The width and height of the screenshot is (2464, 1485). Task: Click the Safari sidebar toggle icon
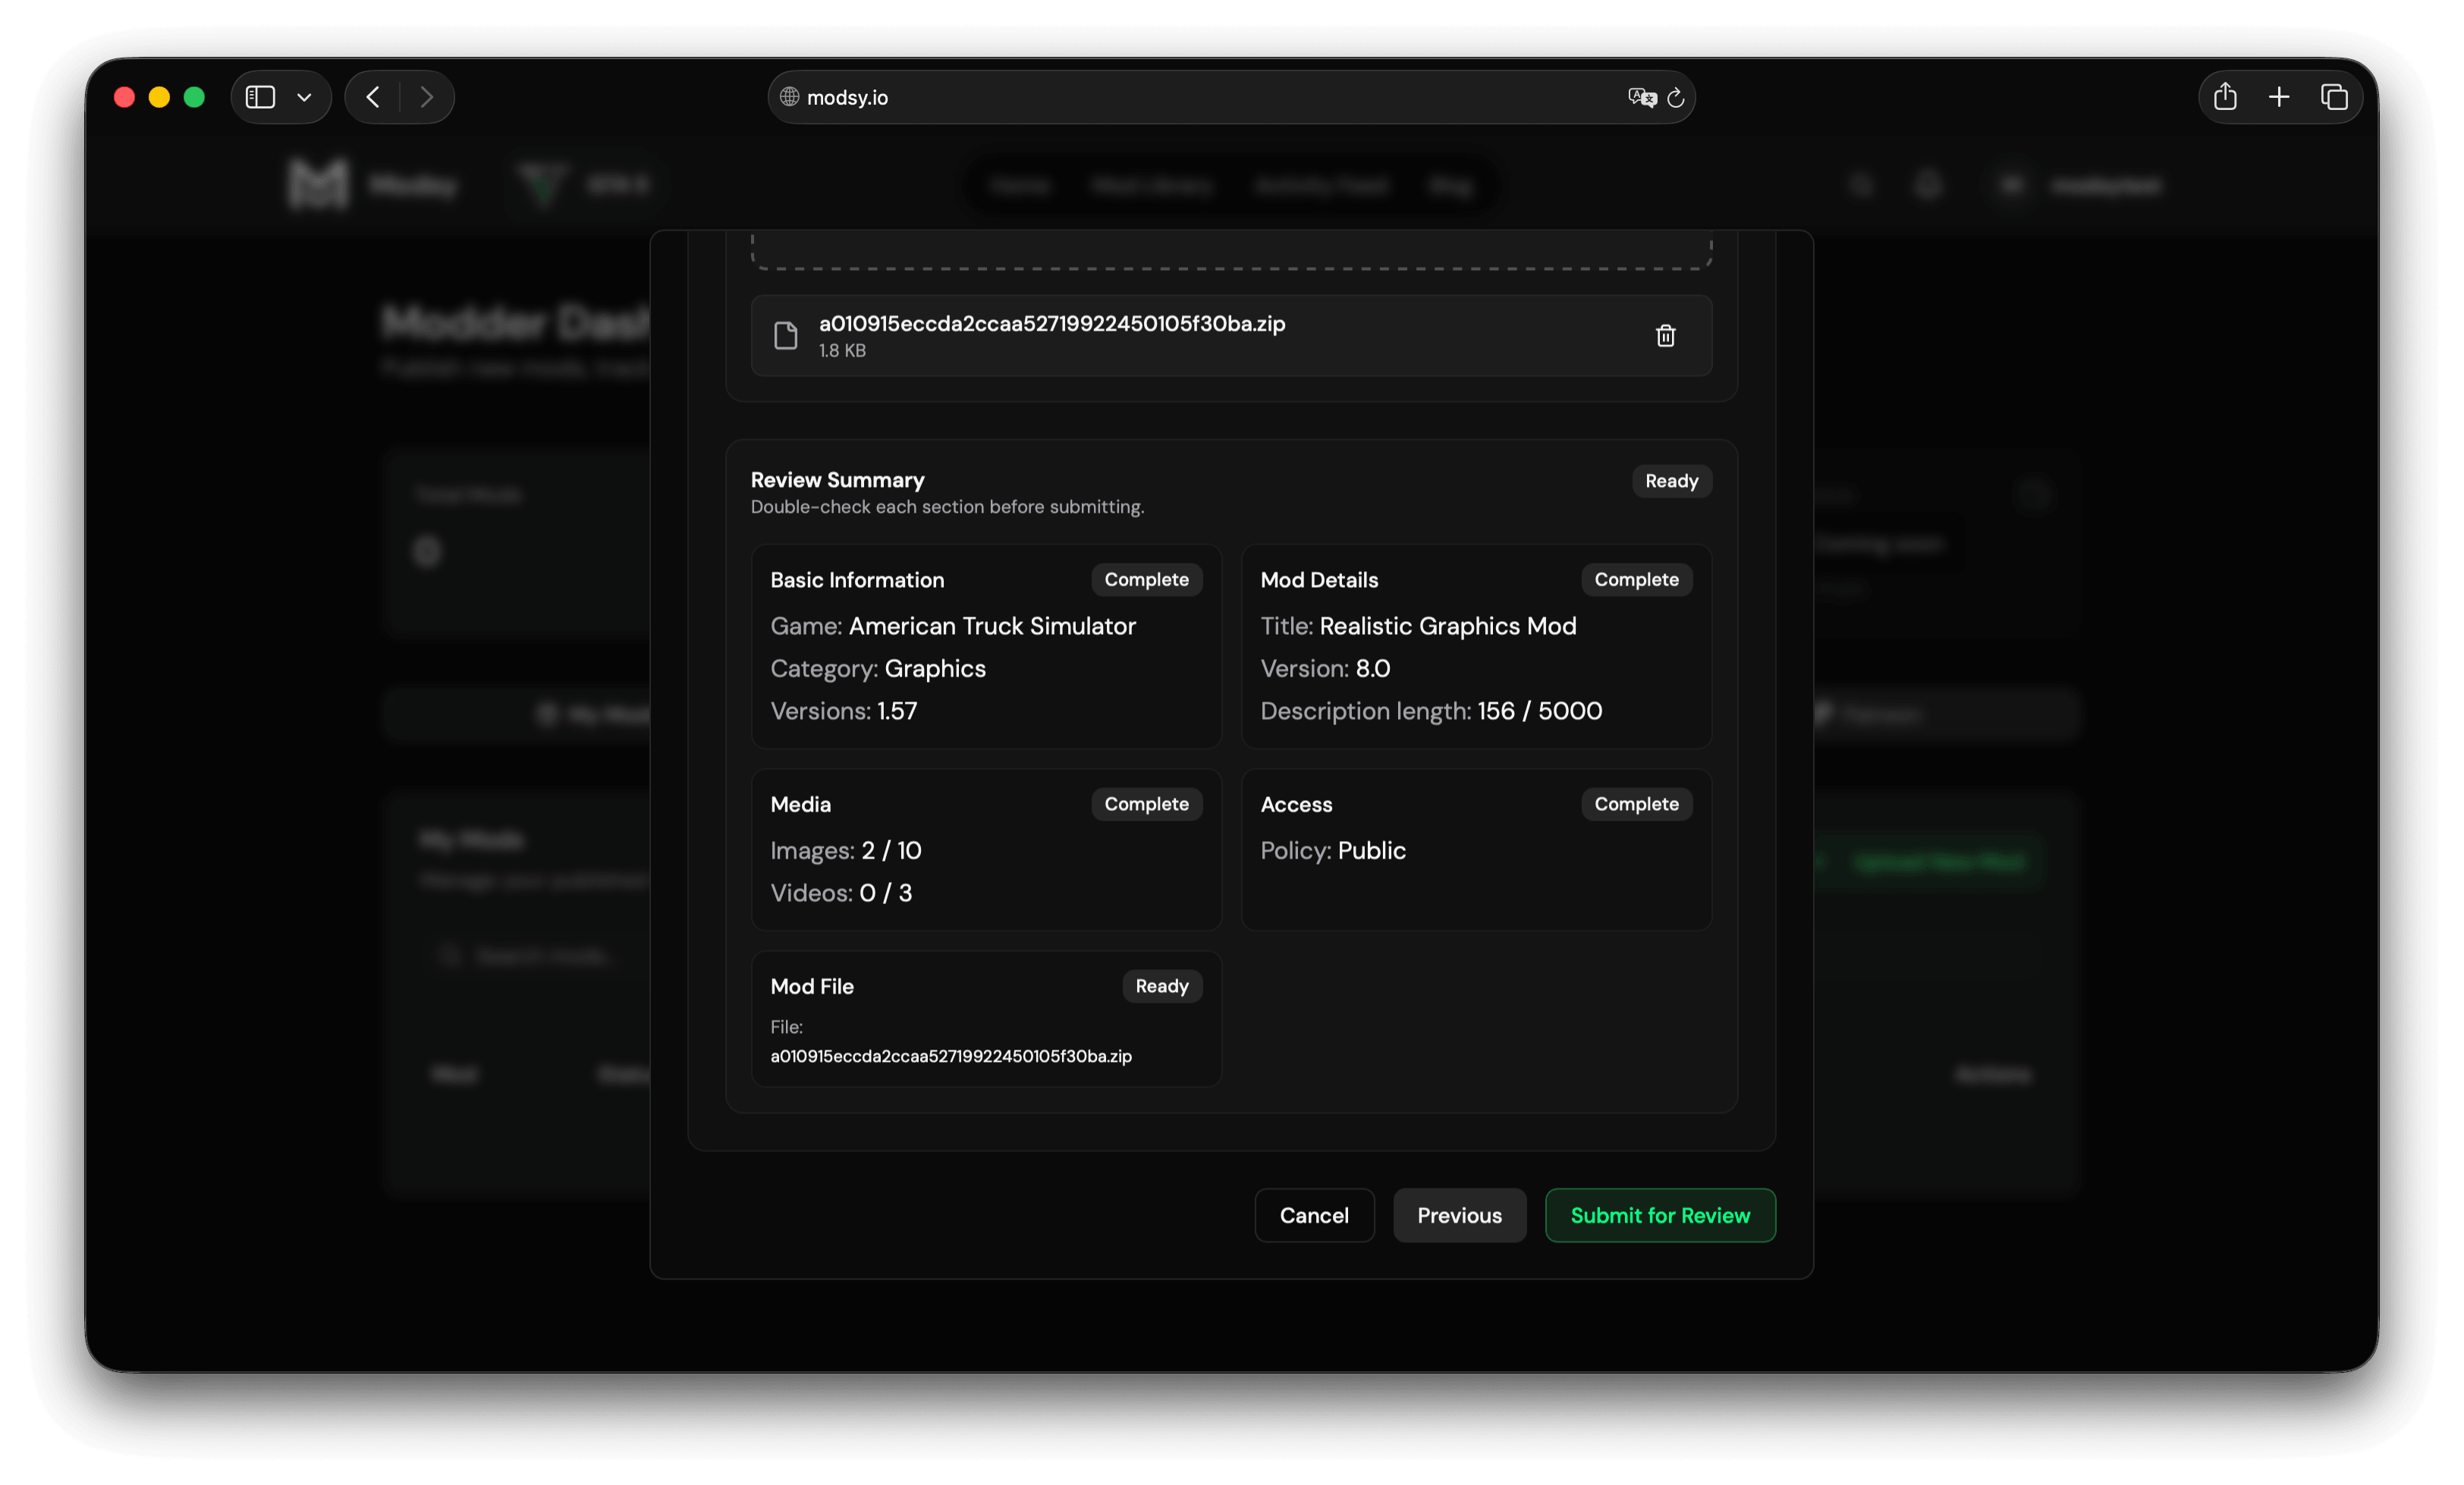tap(260, 97)
